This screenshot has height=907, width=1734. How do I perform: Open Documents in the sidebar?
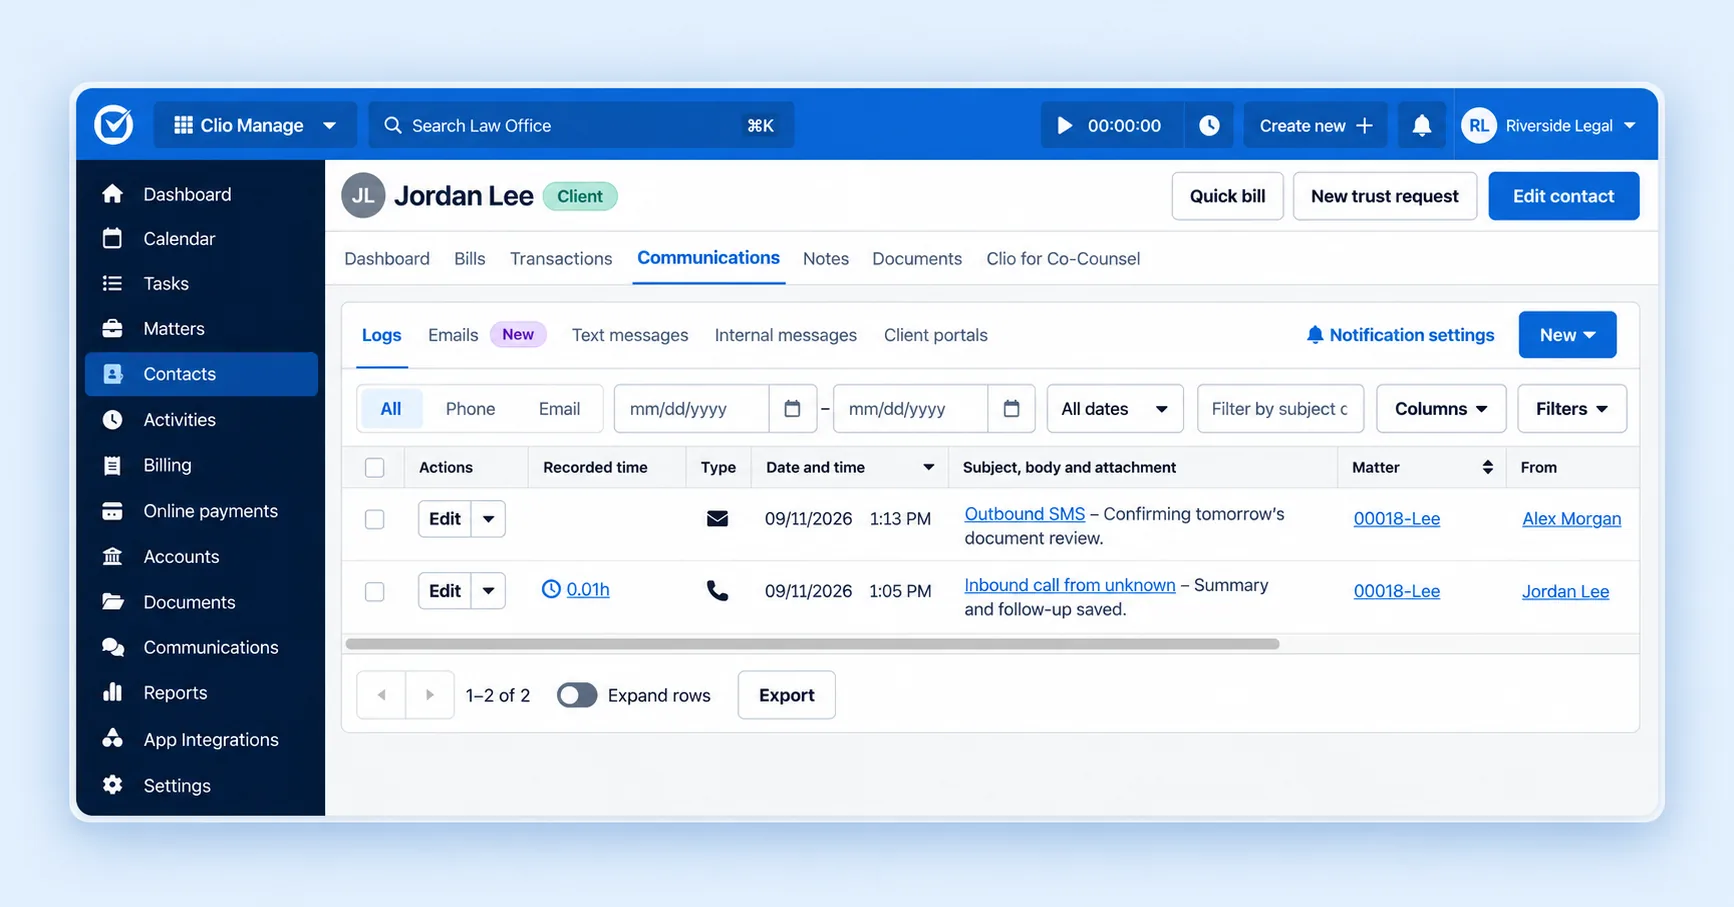(201, 602)
